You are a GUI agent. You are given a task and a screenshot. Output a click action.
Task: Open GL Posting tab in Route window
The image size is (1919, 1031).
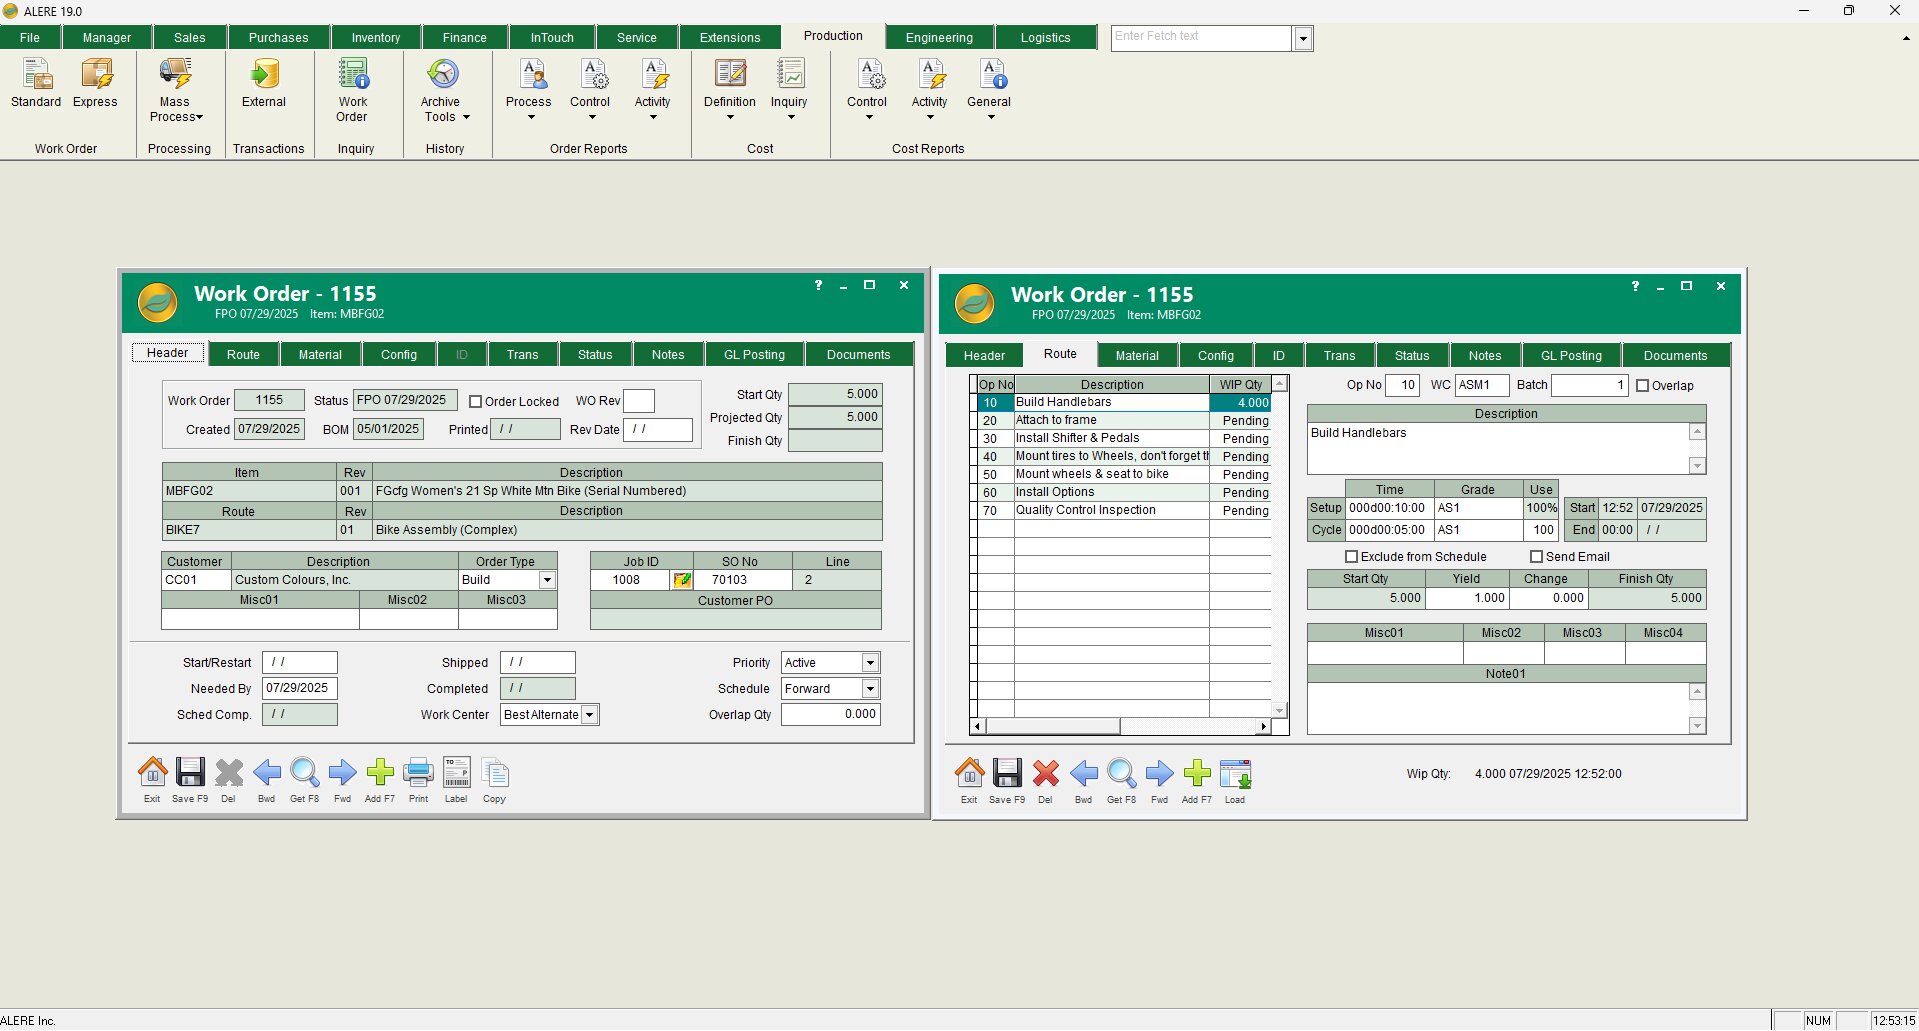[1570, 356]
